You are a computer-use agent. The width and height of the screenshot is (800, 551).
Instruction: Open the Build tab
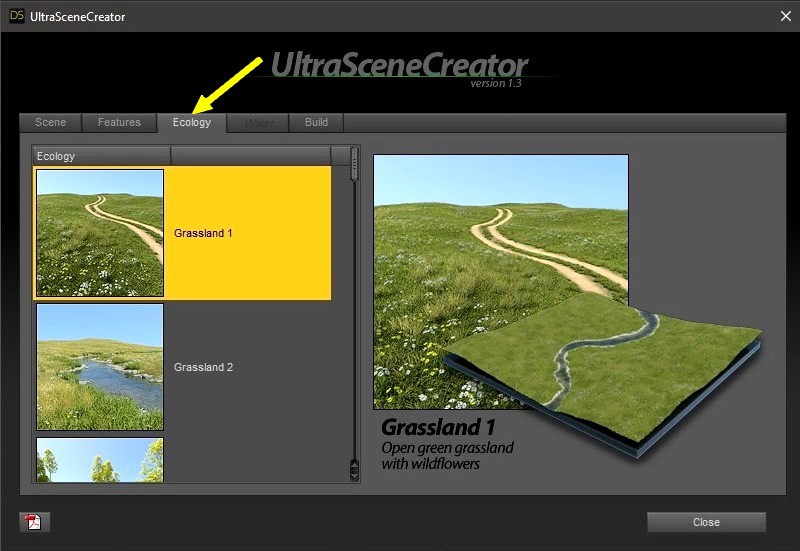coord(316,122)
